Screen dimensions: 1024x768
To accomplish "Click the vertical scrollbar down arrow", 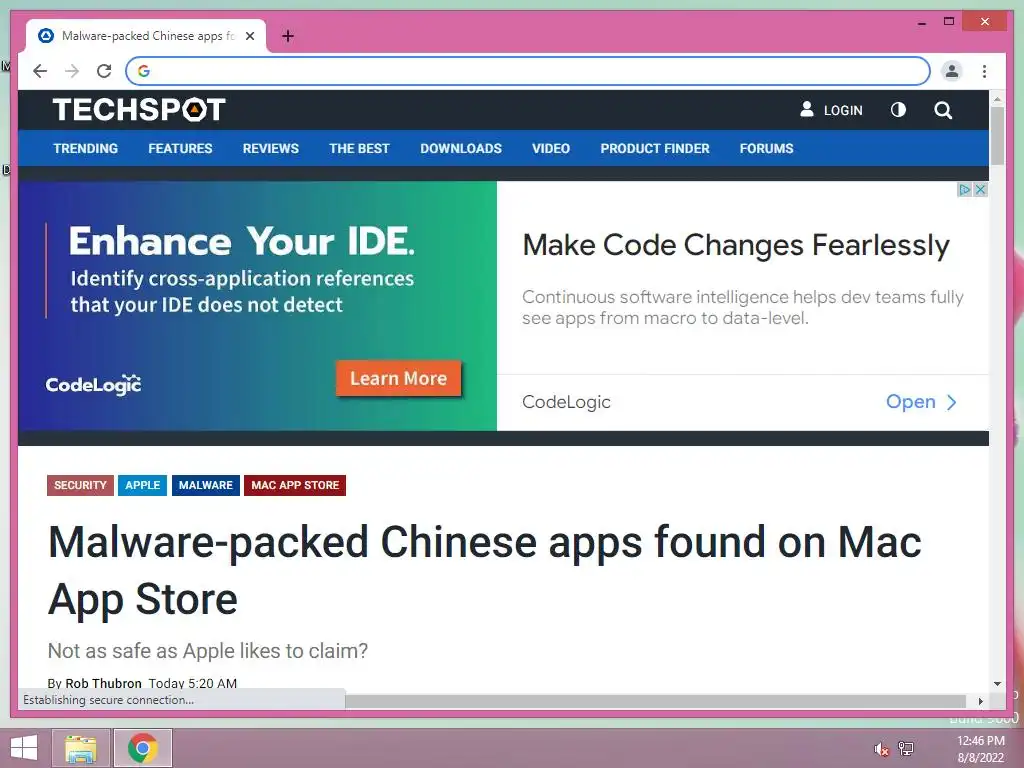I will pyautogui.click(x=997, y=684).
